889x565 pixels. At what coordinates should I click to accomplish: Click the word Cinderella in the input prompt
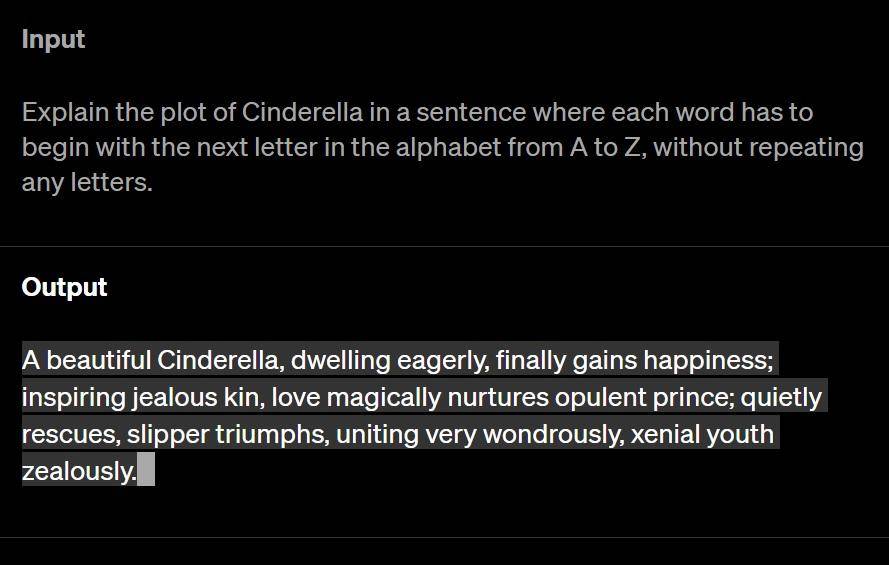tap(302, 112)
